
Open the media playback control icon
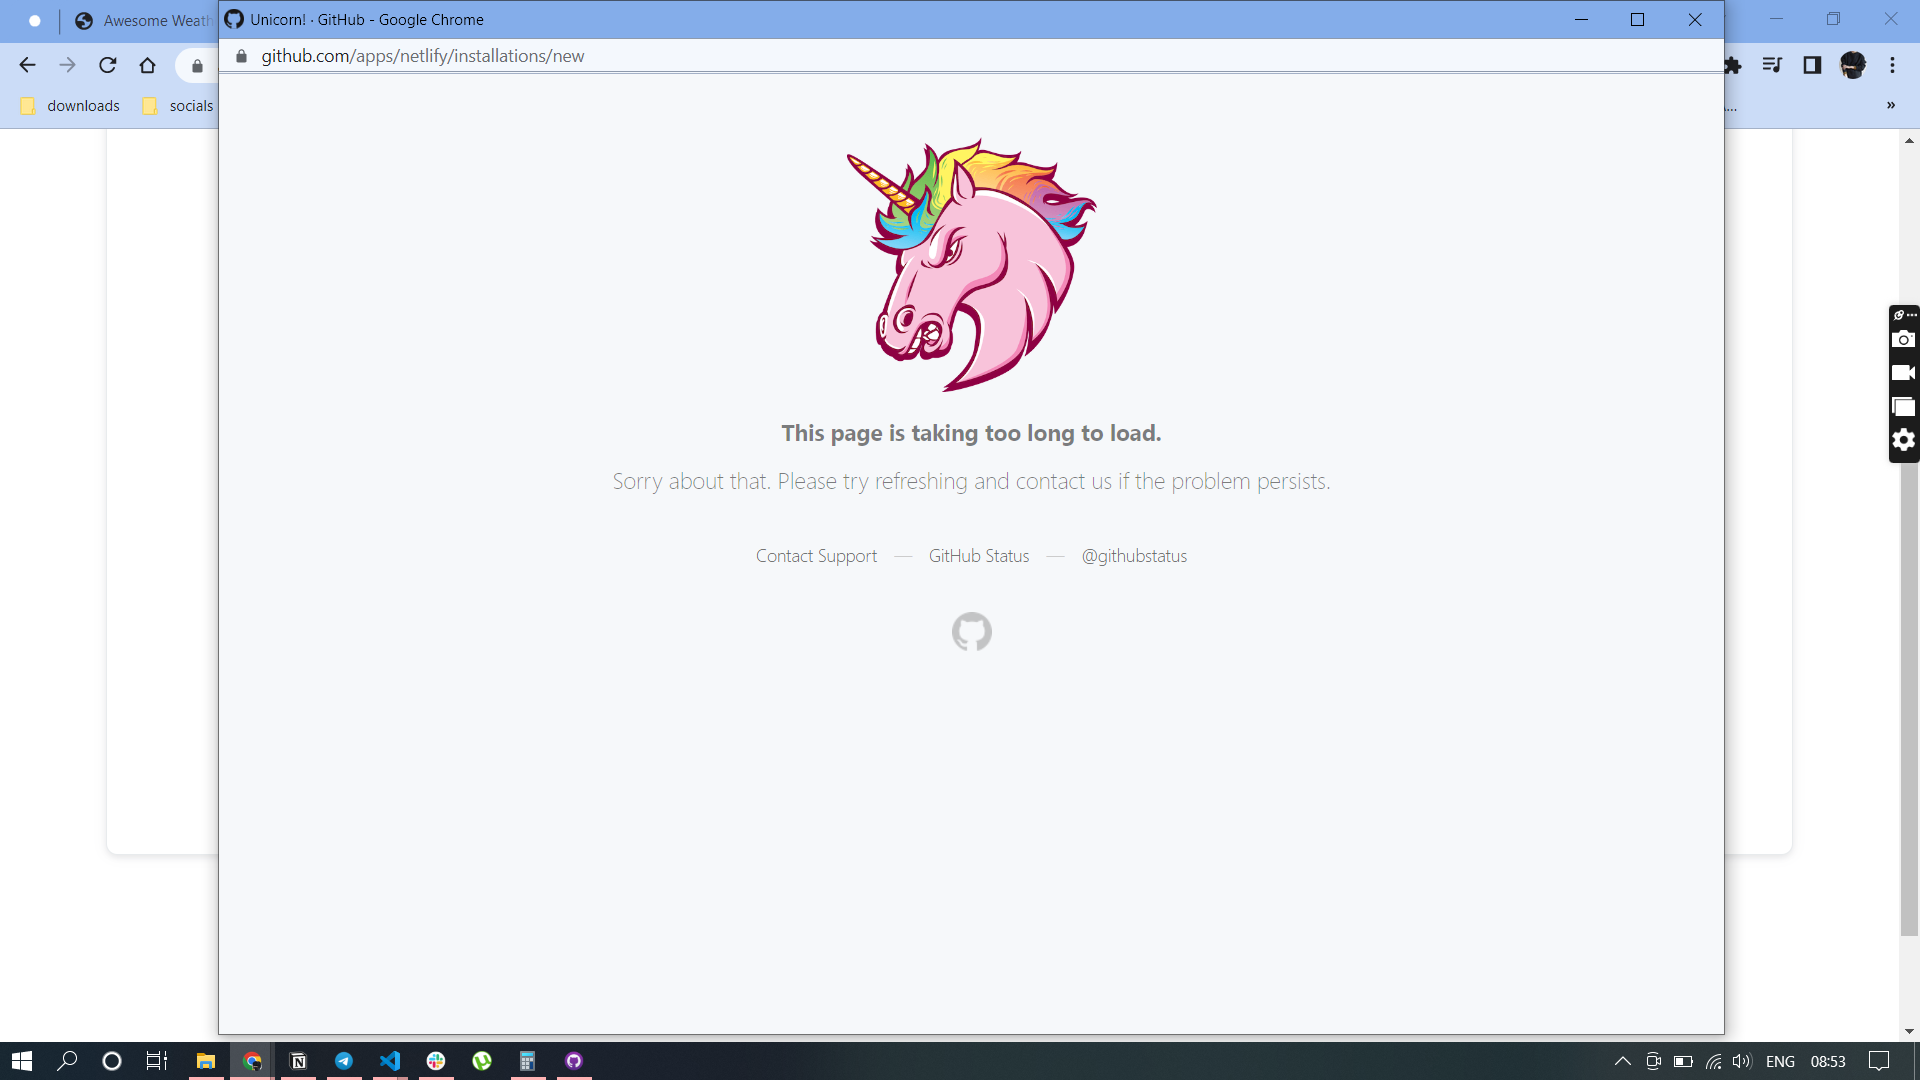coord(1773,65)
